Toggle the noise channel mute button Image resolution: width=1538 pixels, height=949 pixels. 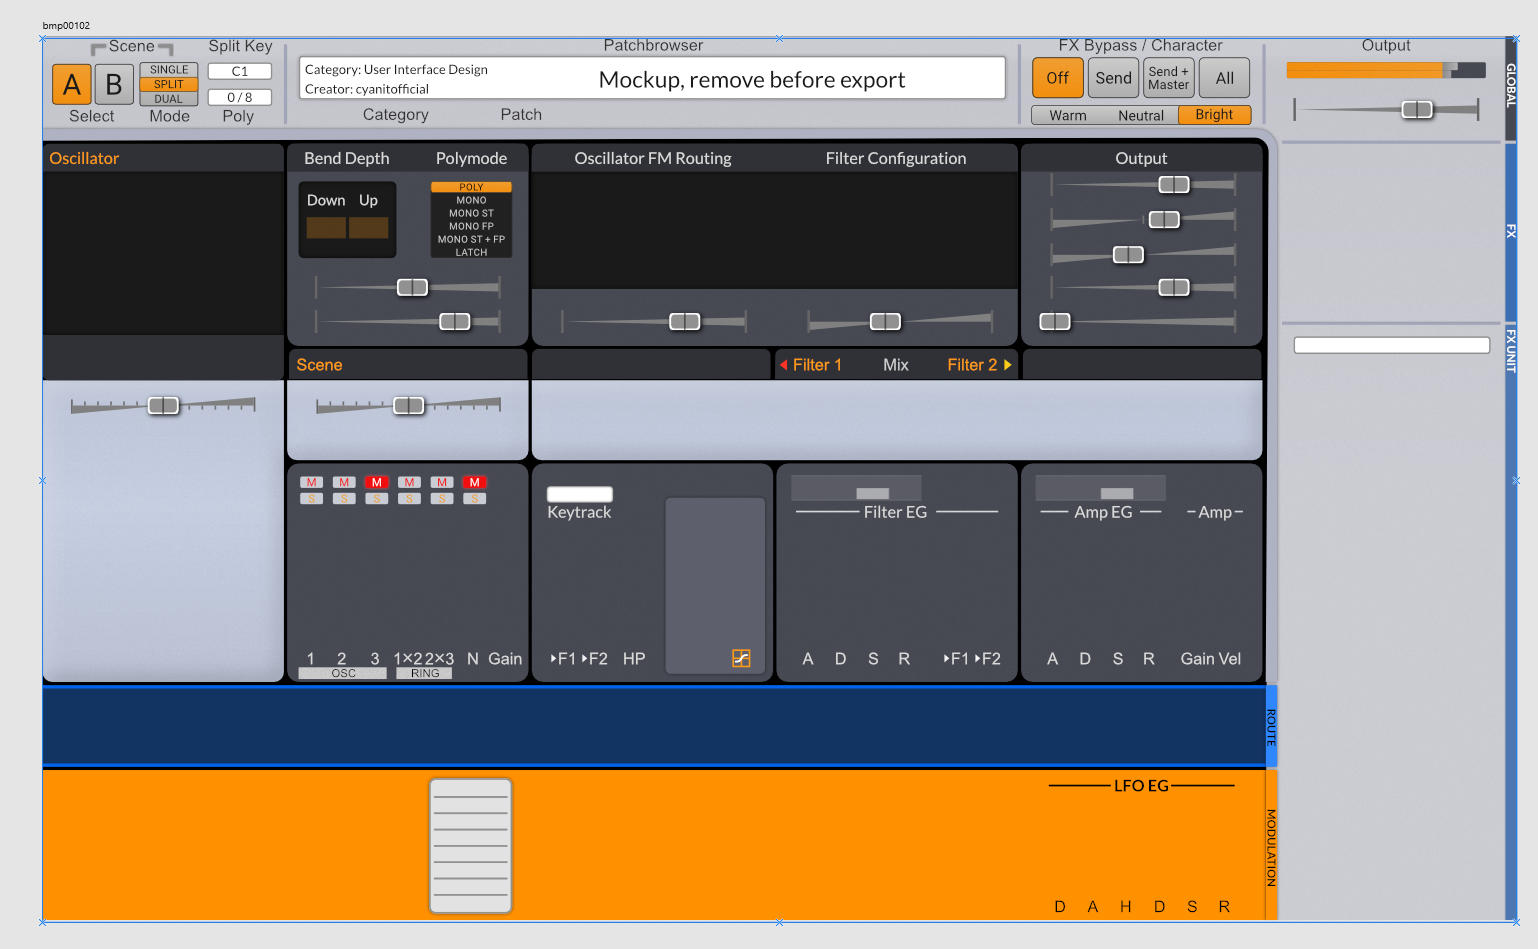(x=474, y=482)
